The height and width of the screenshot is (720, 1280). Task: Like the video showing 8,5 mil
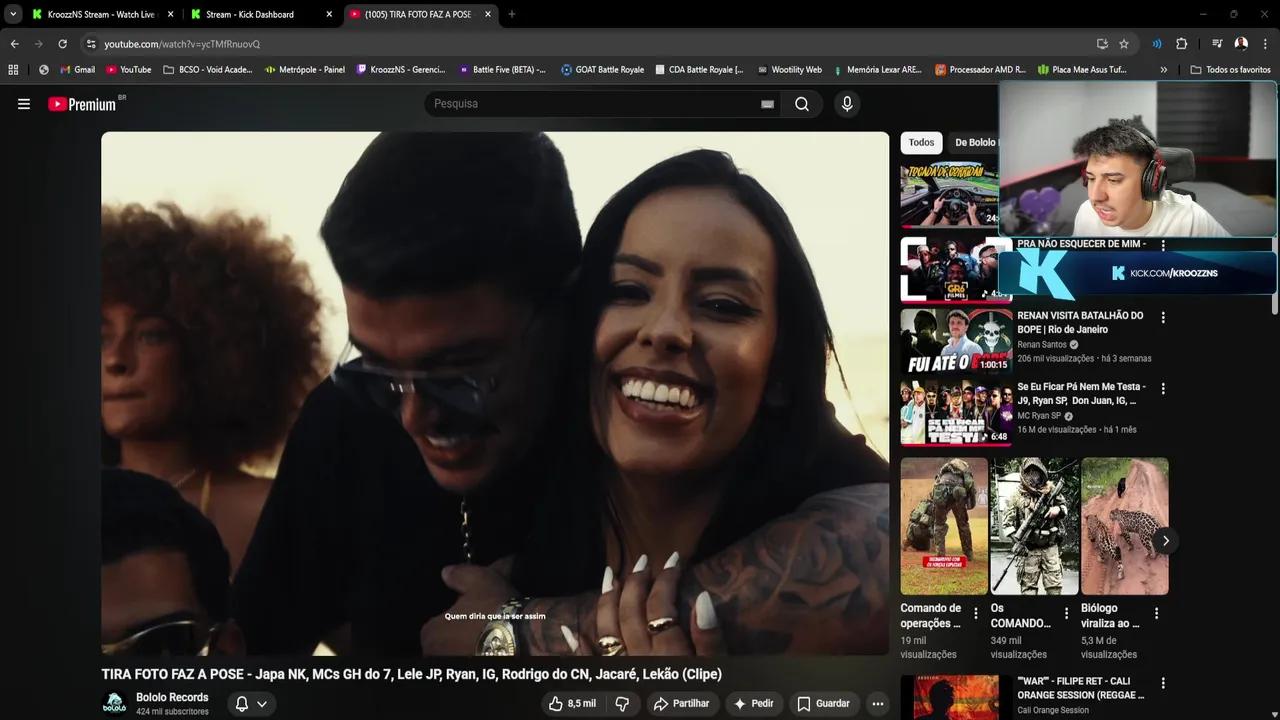point(571,703)
